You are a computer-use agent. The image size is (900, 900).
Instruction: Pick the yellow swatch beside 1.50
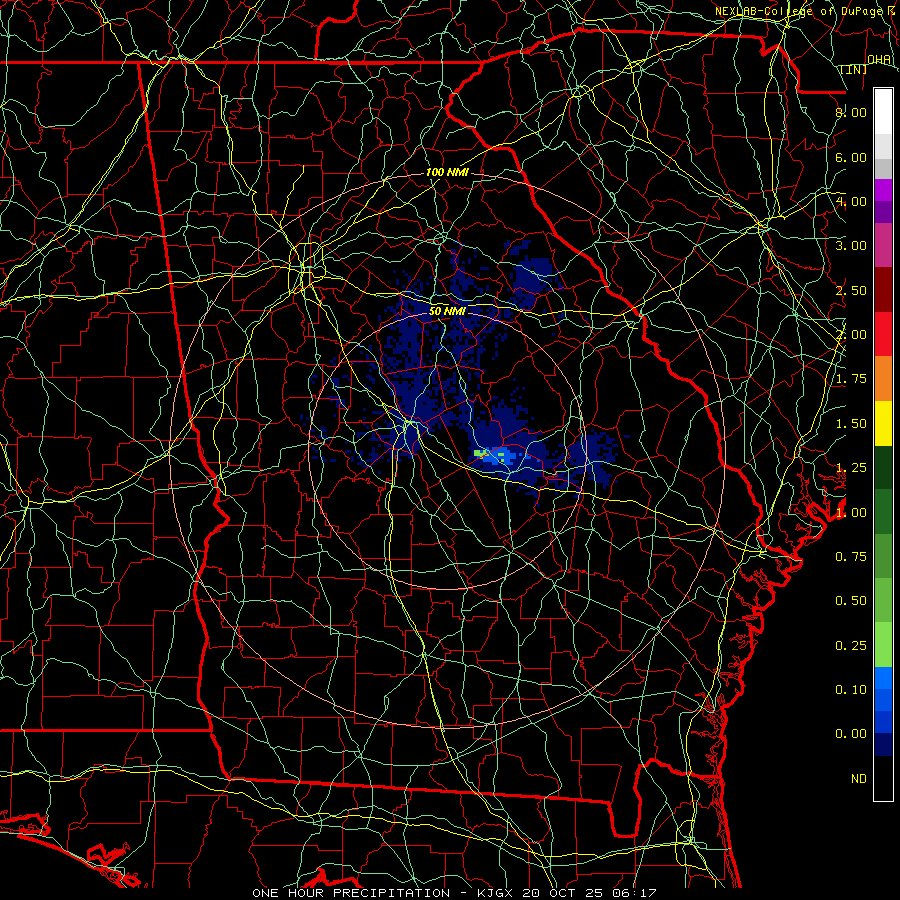tap(883, 423)
